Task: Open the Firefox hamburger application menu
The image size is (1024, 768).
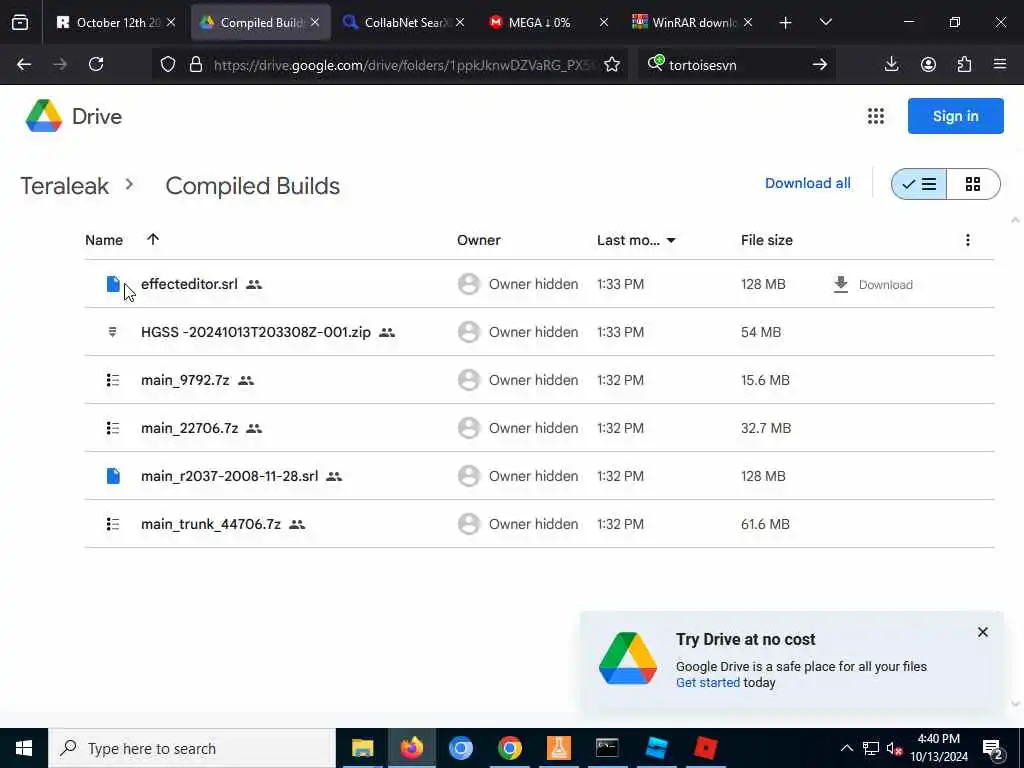Action: pyautogui.click(x=1000, y=64)
